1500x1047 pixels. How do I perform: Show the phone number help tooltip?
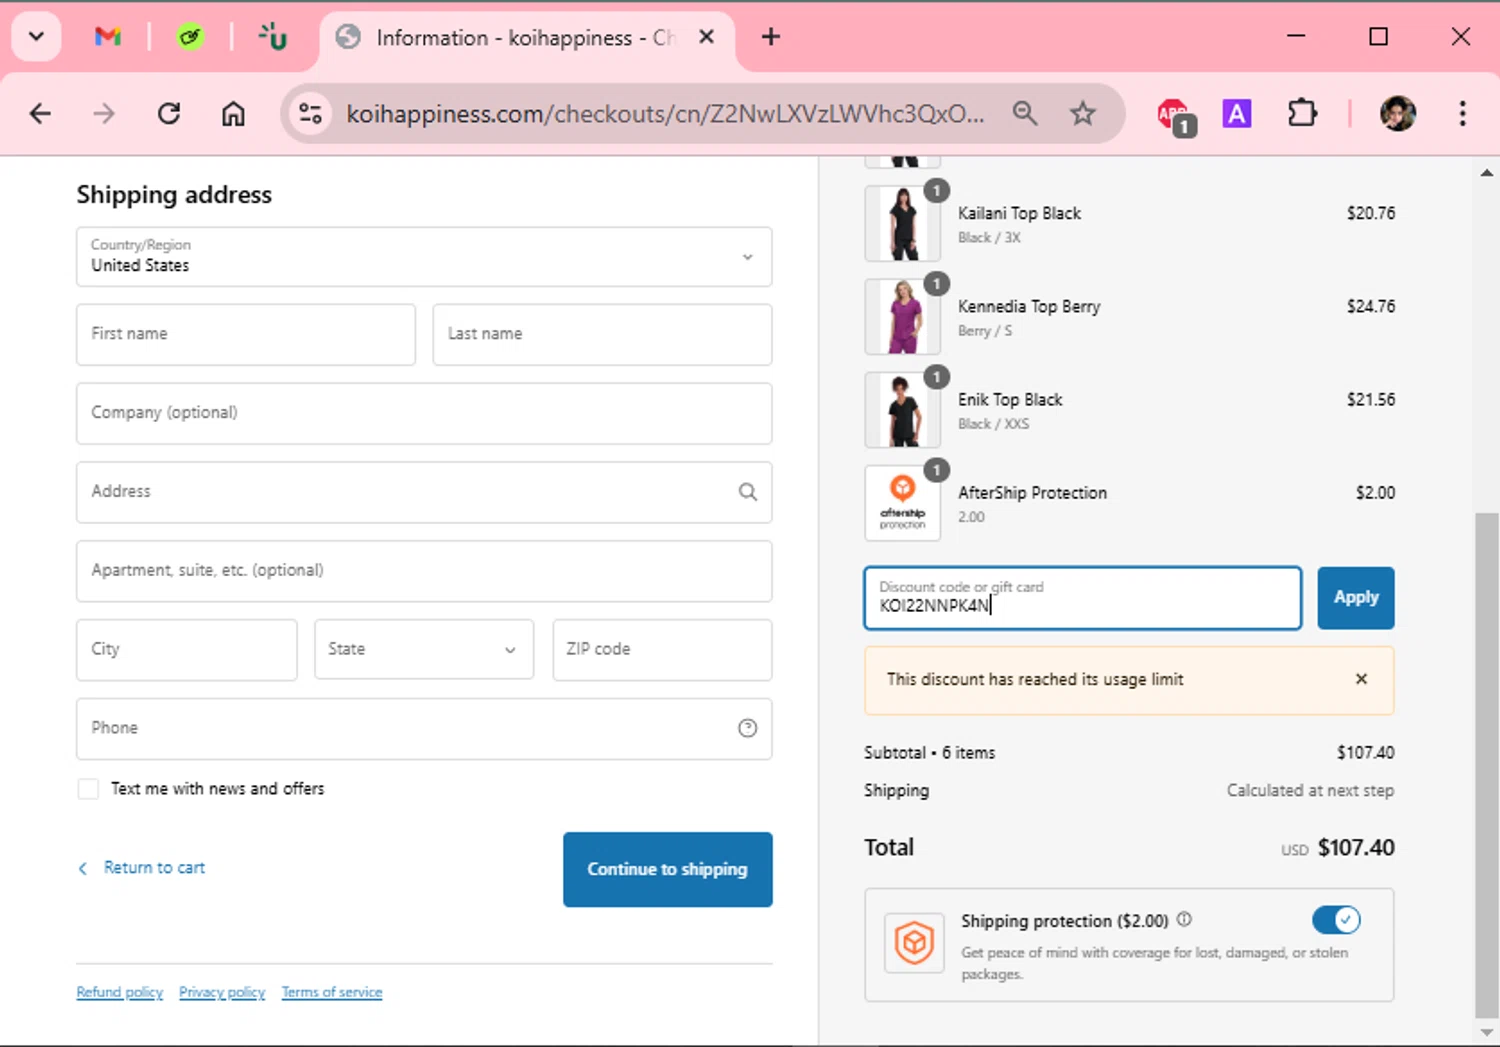(x=747, y=728)
